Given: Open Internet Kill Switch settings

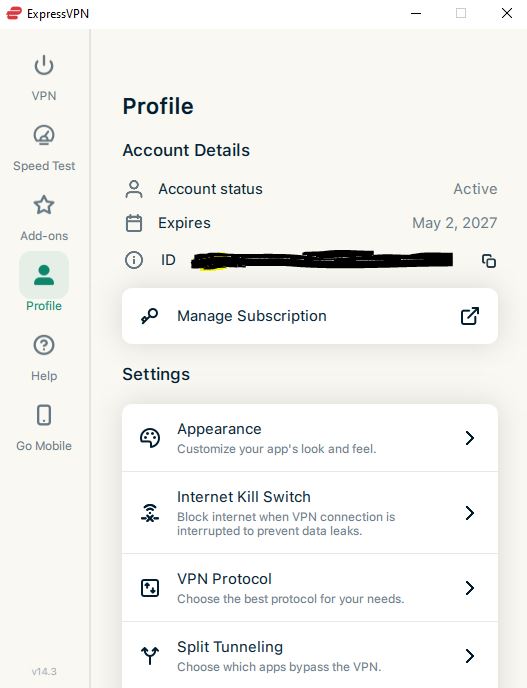Looking at the screenshot, I should coord(310,512).
